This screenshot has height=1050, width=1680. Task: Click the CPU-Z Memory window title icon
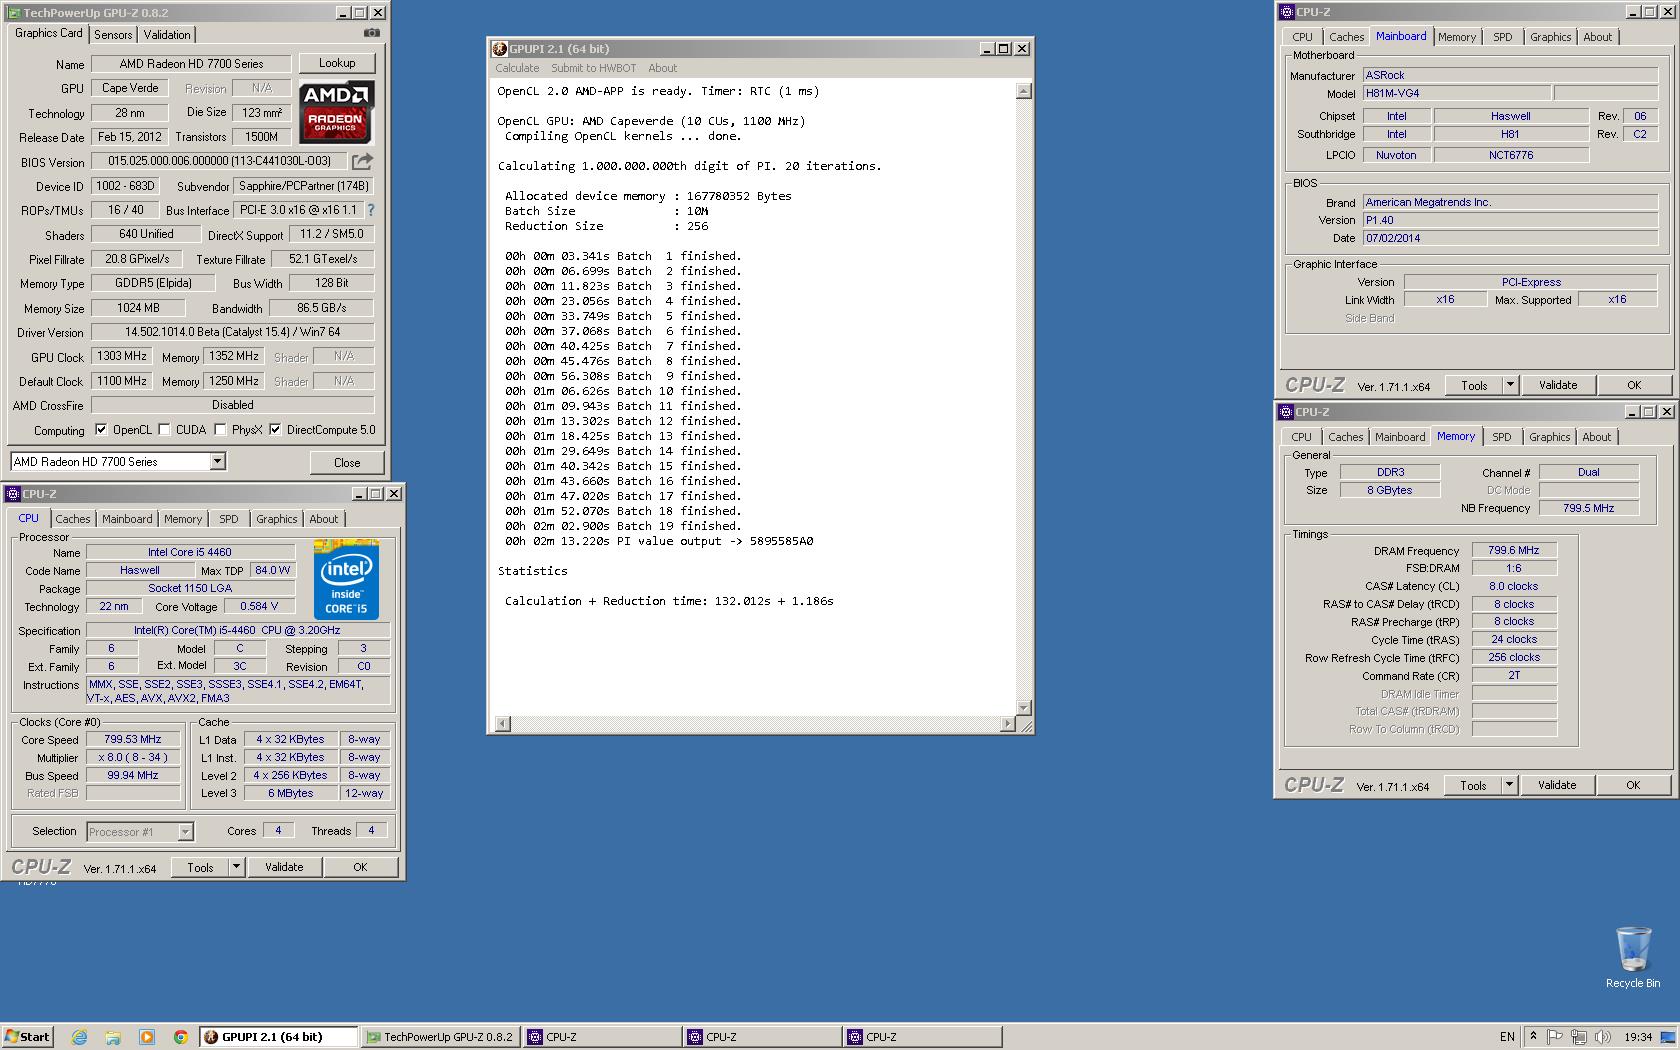point(1286,412)
